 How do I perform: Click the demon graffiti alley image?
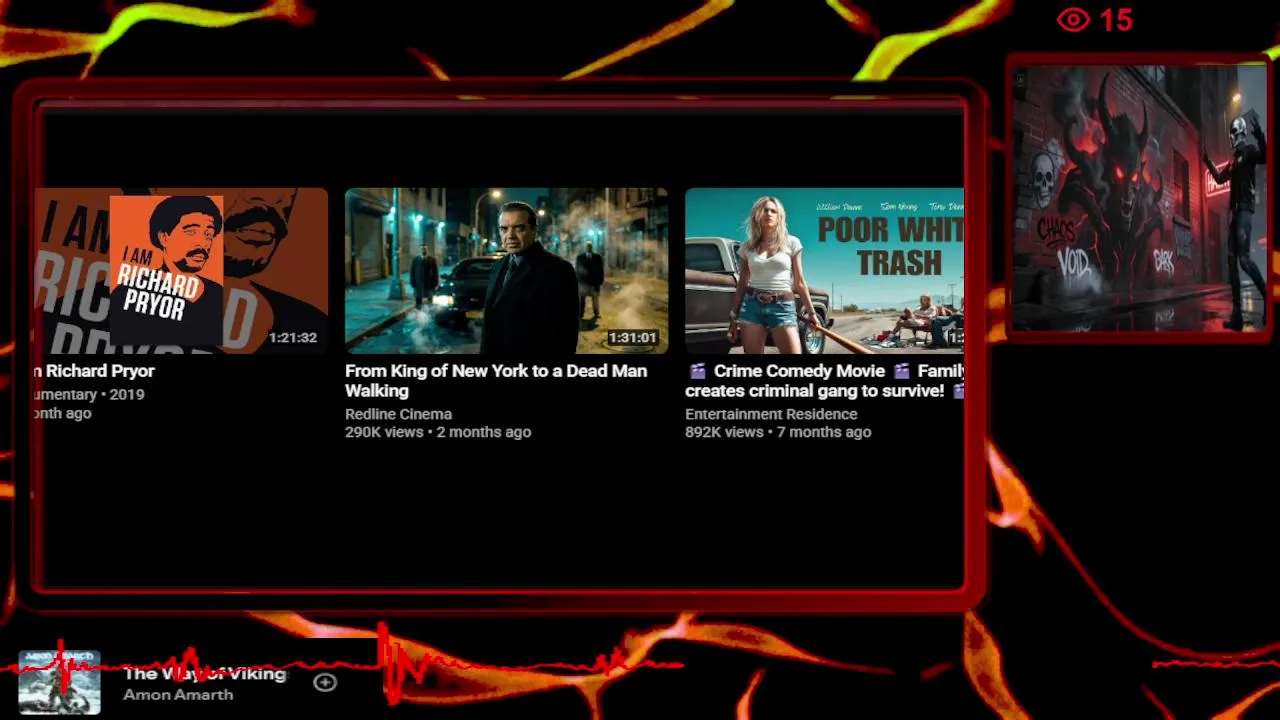1138,198
